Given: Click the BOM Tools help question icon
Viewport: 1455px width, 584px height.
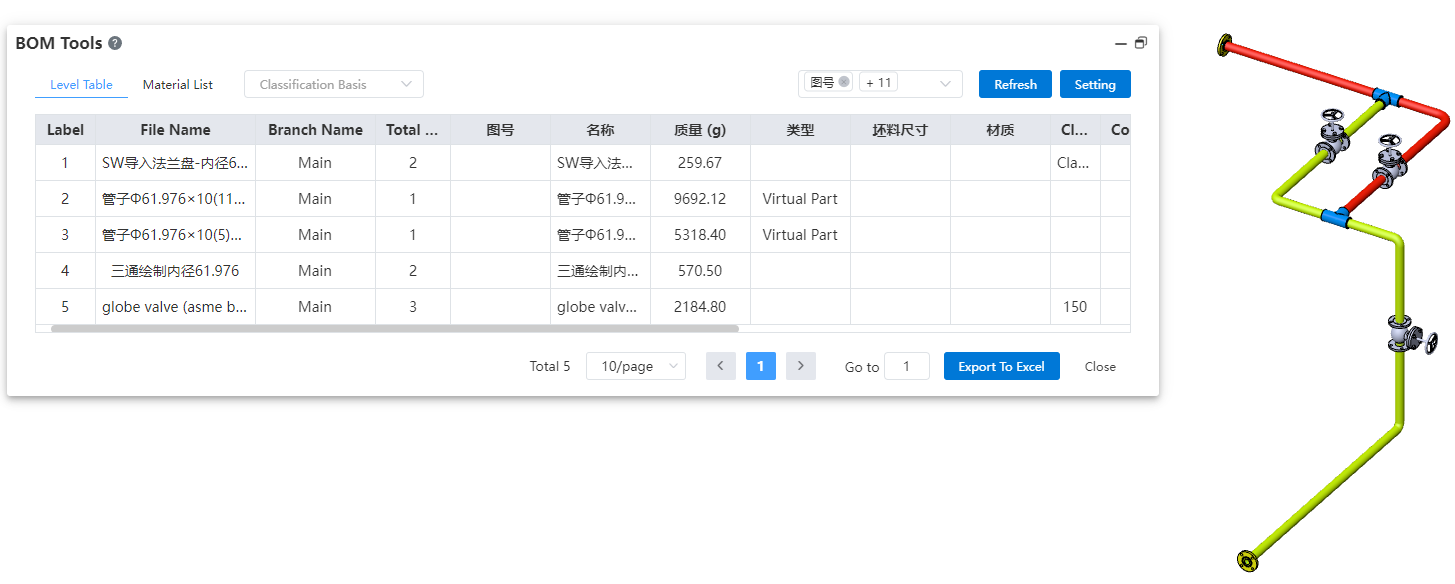Looking at the screenshot, I should [x=115, y=44].
